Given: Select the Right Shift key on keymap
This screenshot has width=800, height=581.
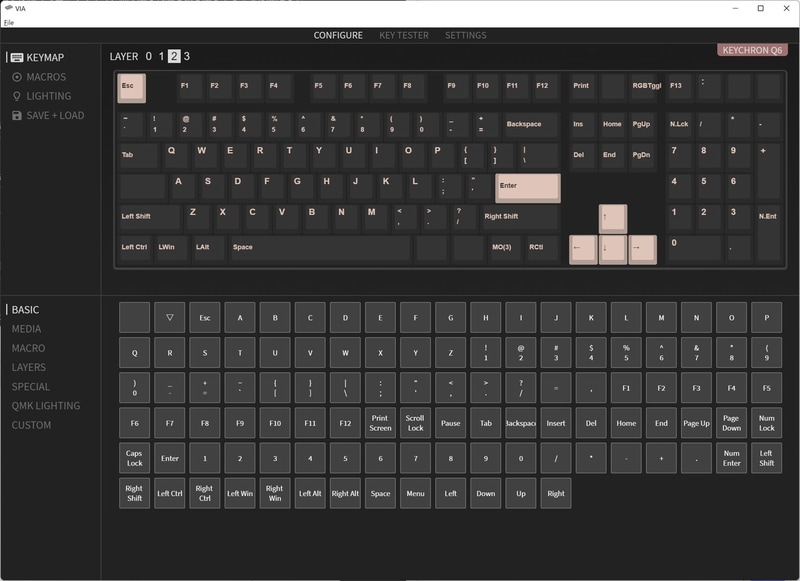Looking at the screenshot, I should point(520,218).
